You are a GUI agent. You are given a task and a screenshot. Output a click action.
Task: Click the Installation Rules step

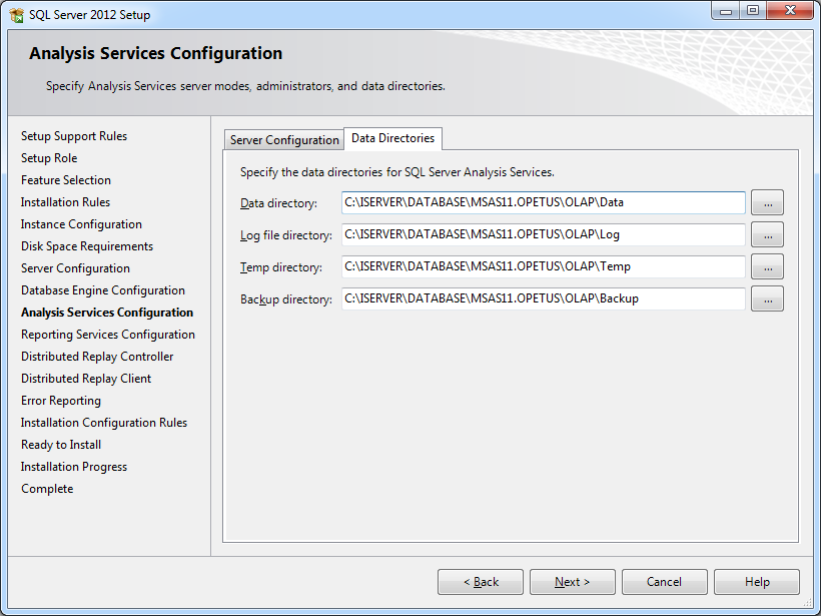tap(65, 202)
